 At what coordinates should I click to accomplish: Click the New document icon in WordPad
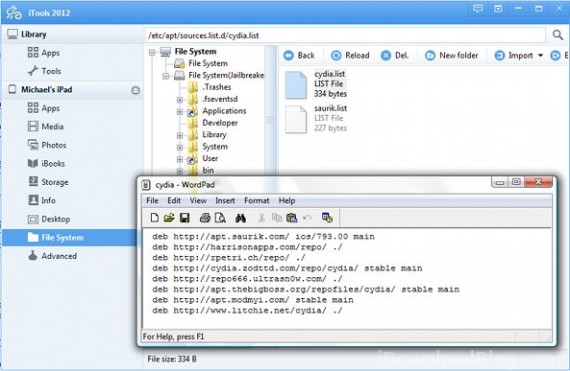click(154, 218)
